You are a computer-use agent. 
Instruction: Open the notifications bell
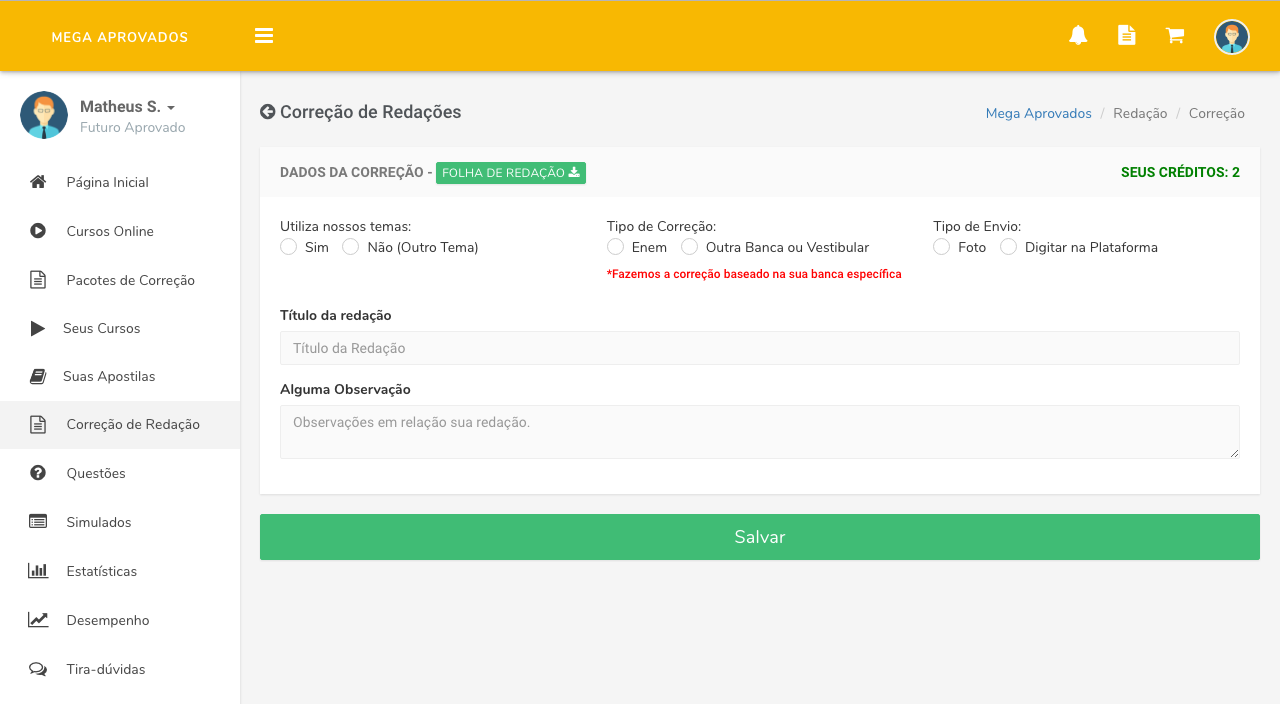tap(1078, 36)
